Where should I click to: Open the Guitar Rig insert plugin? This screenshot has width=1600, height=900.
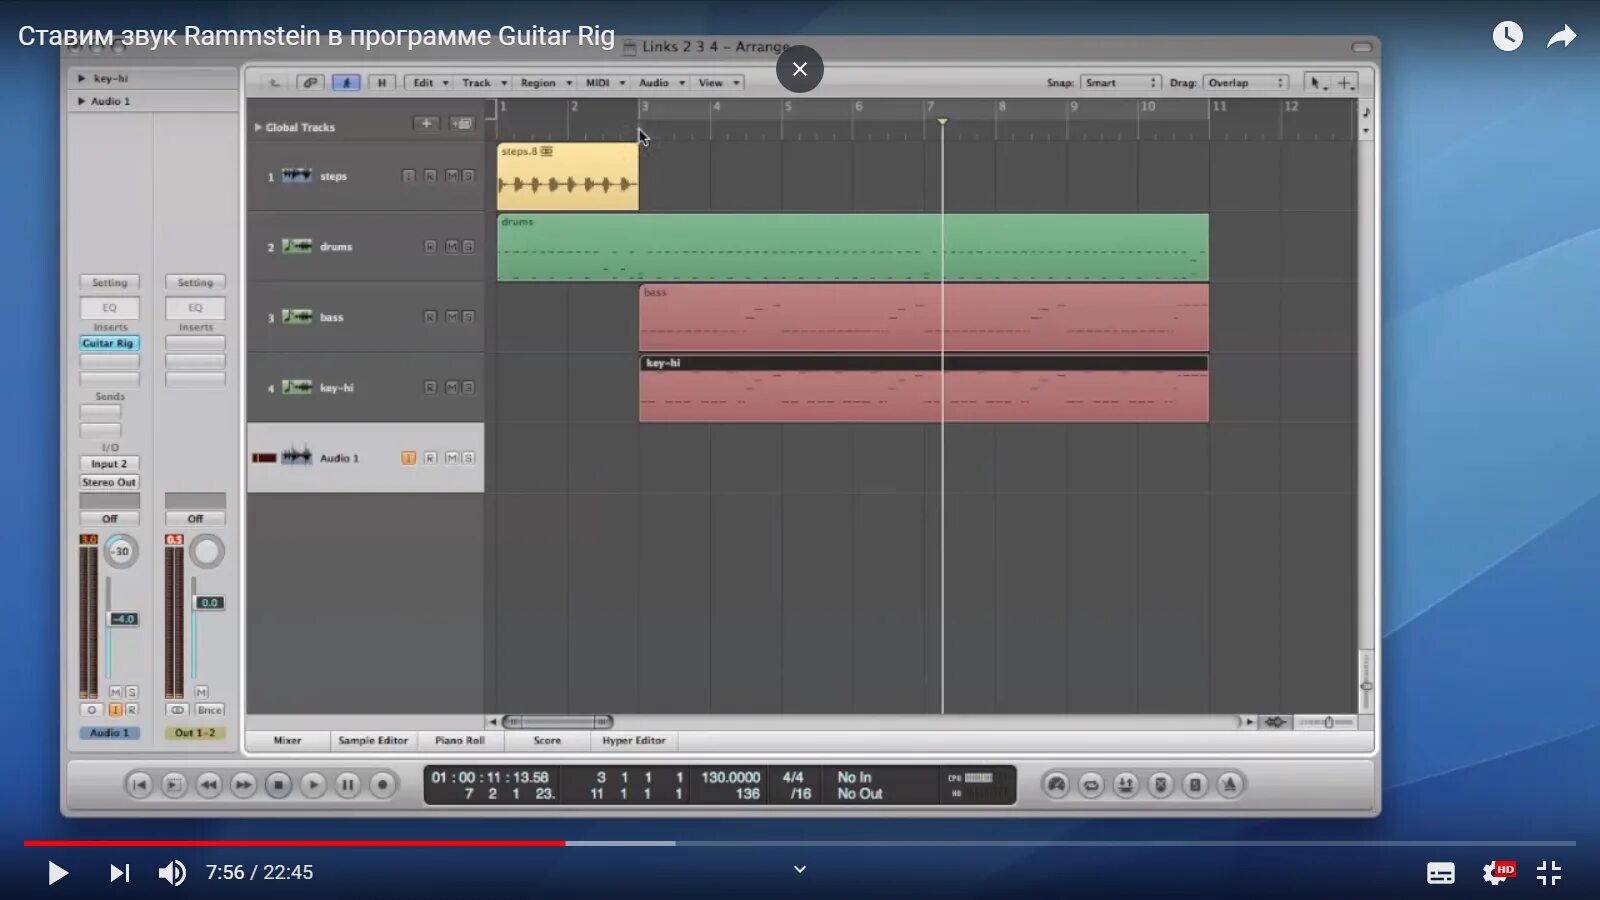(x=109, y=343)
